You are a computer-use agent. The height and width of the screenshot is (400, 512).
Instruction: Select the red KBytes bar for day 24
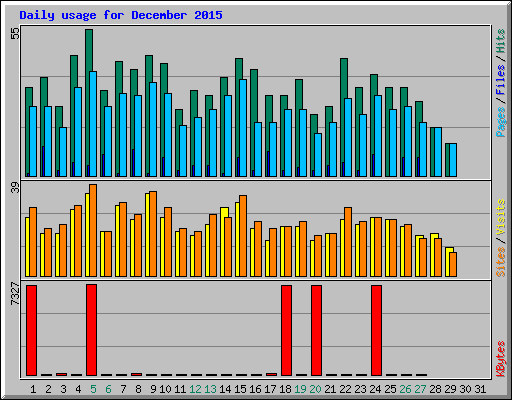pos(376,330)
